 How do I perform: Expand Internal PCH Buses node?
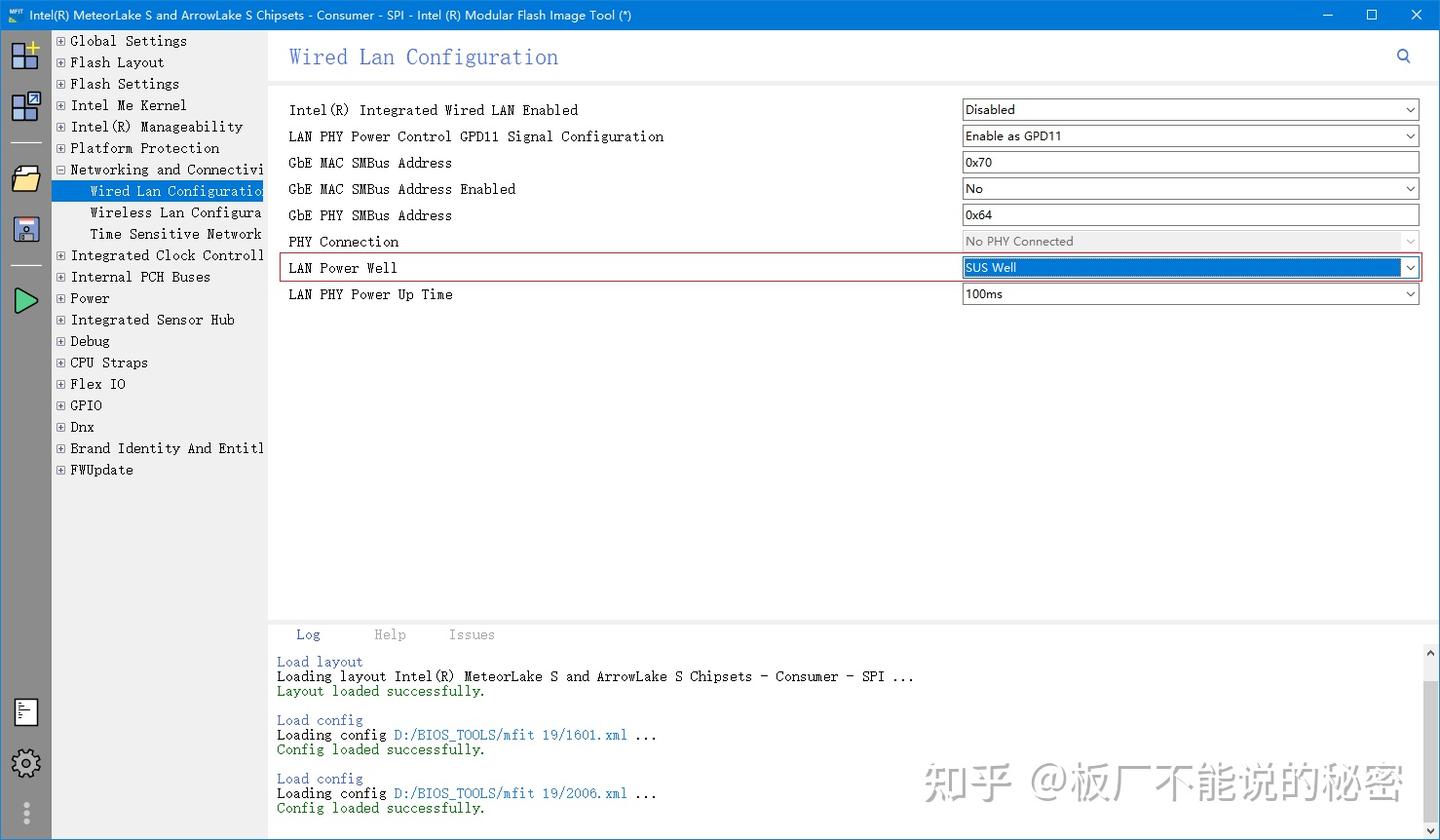[x=61, y=277]
